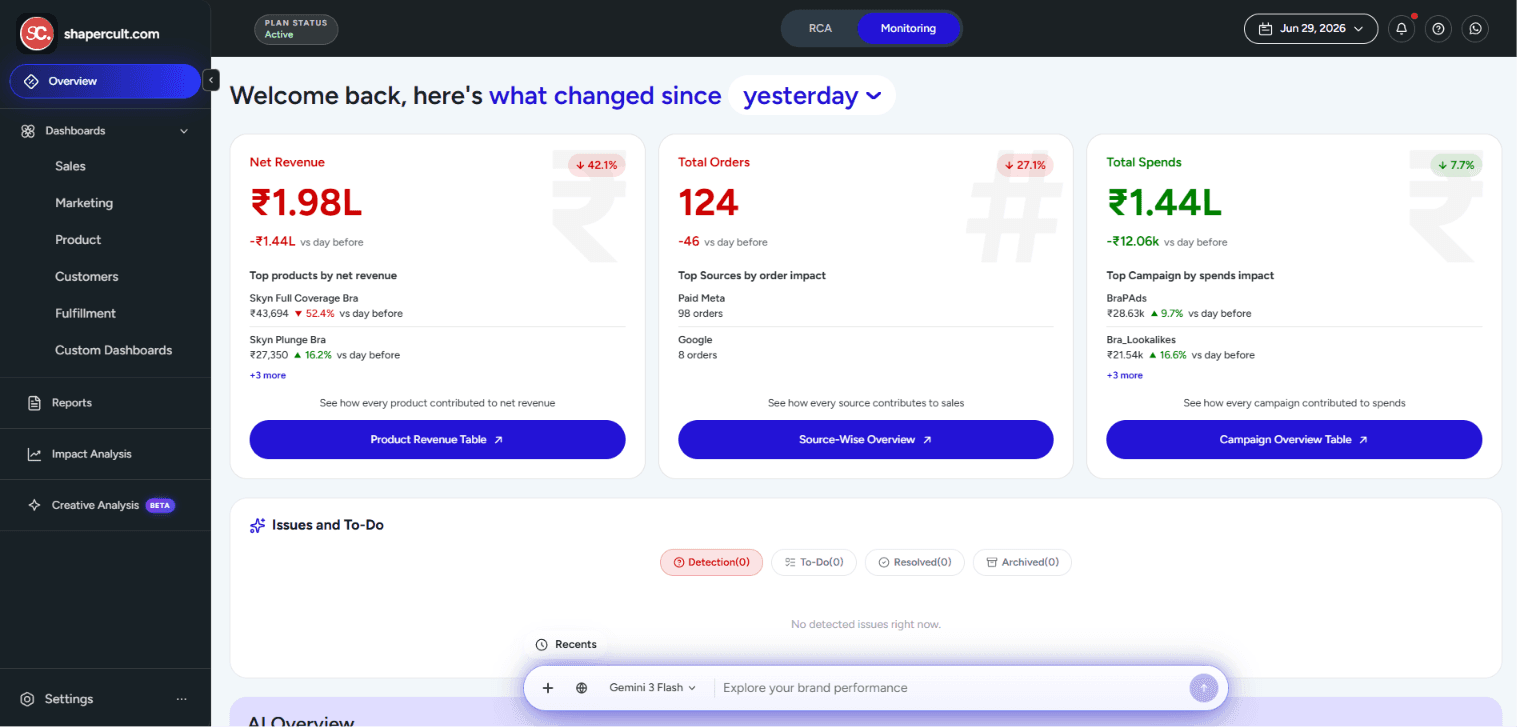
Task: Click the Overview diamond icon
Action: (x=30, y=81)
